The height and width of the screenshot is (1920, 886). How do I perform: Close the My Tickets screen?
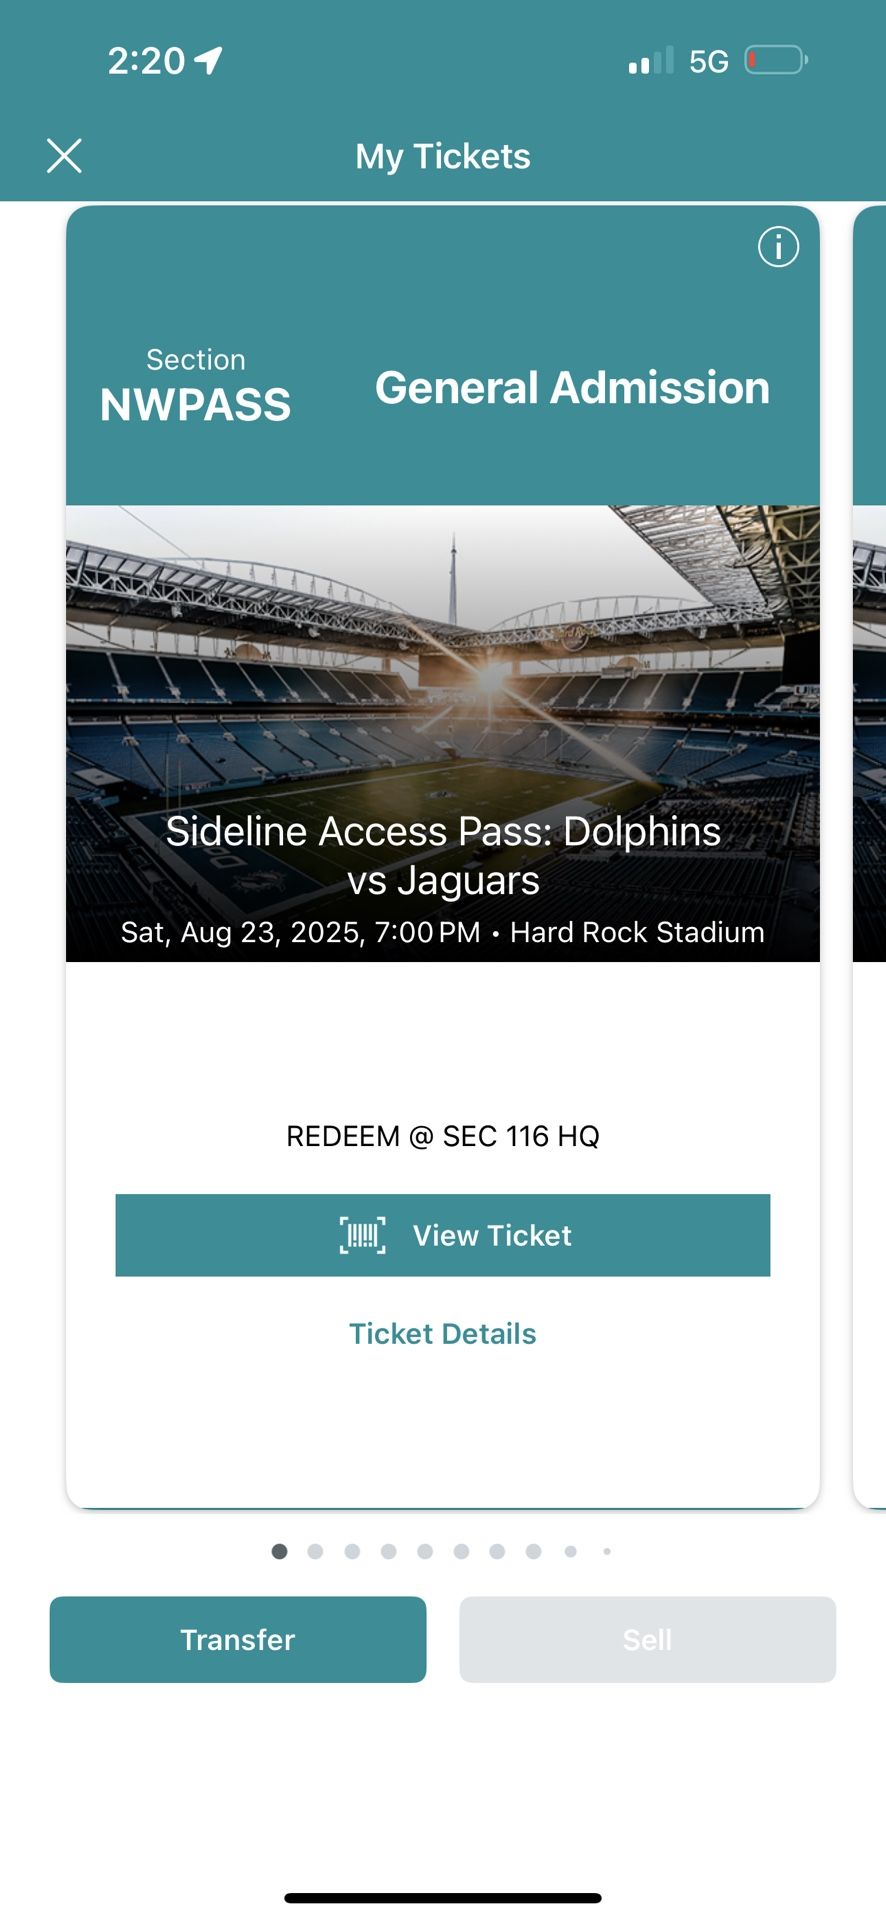coord(64,156)
